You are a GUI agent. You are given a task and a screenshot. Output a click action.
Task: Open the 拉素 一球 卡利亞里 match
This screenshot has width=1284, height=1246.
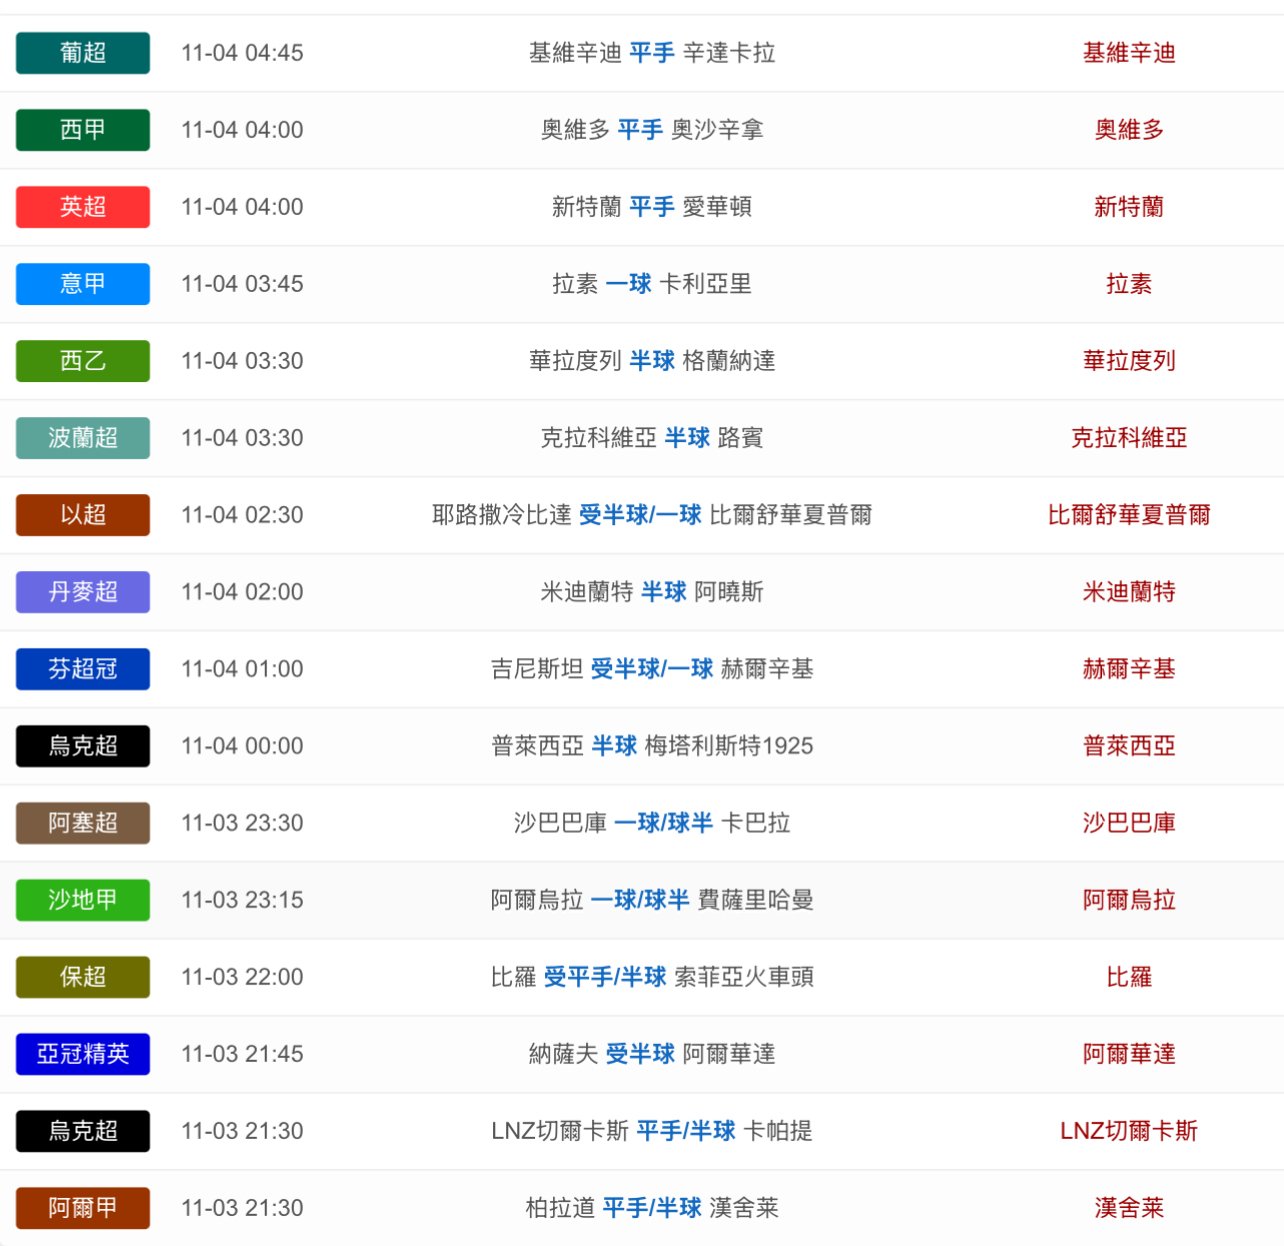click(x=651, y=284)
